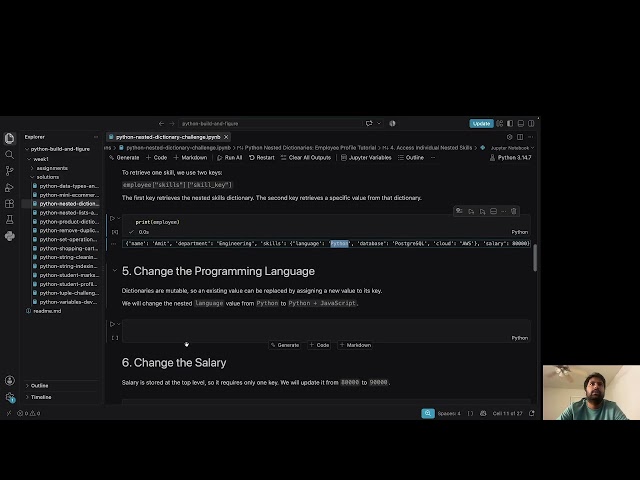Toggle the secondary side bar visibility
This screenshot has width=640, height=480.
tap(531, 123)
